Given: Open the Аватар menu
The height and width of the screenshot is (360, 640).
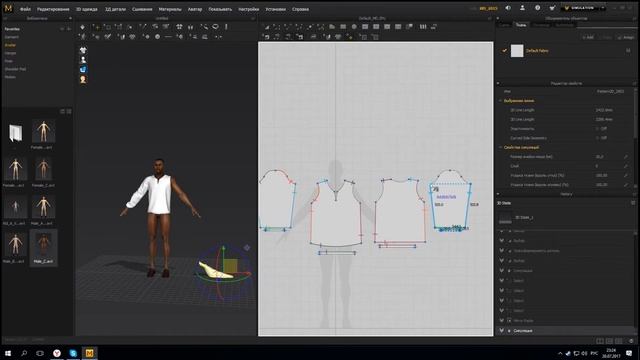Looking at the screenshot, I should (x=195, y=9).
